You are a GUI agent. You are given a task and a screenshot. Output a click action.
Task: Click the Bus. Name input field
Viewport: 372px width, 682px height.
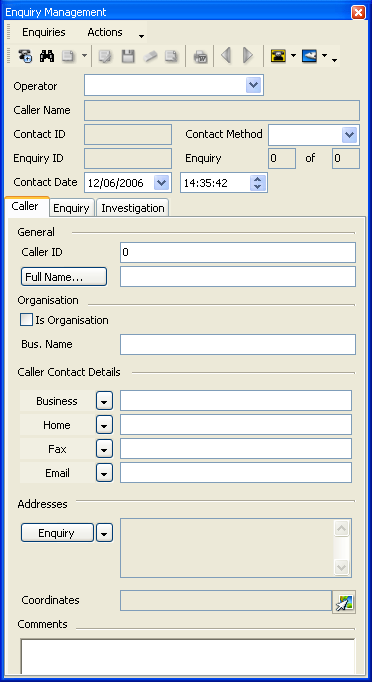(x=238, y=344)
